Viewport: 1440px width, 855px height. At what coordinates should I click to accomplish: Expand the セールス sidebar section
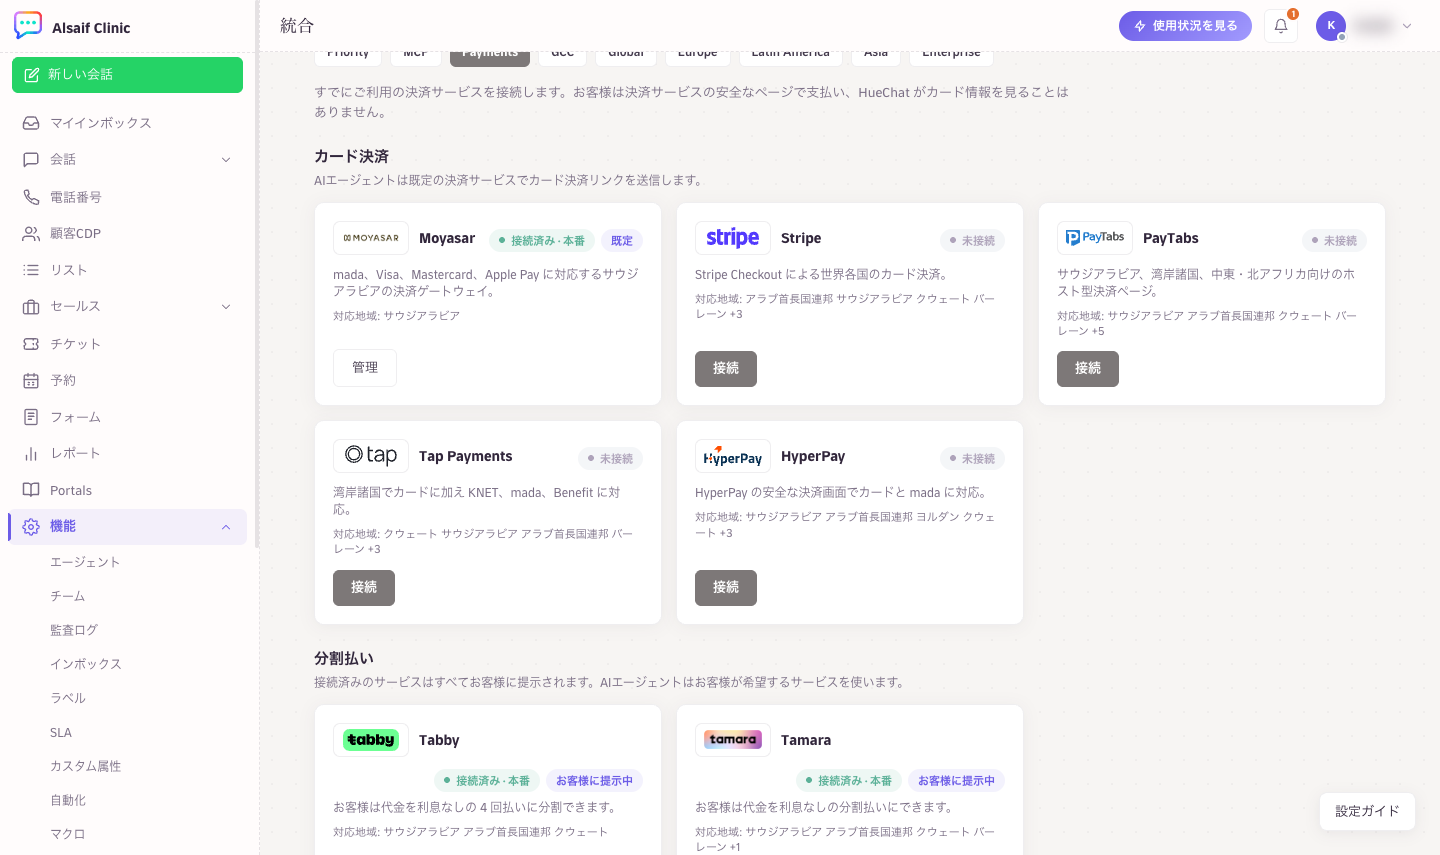click(x=226, y=307)
